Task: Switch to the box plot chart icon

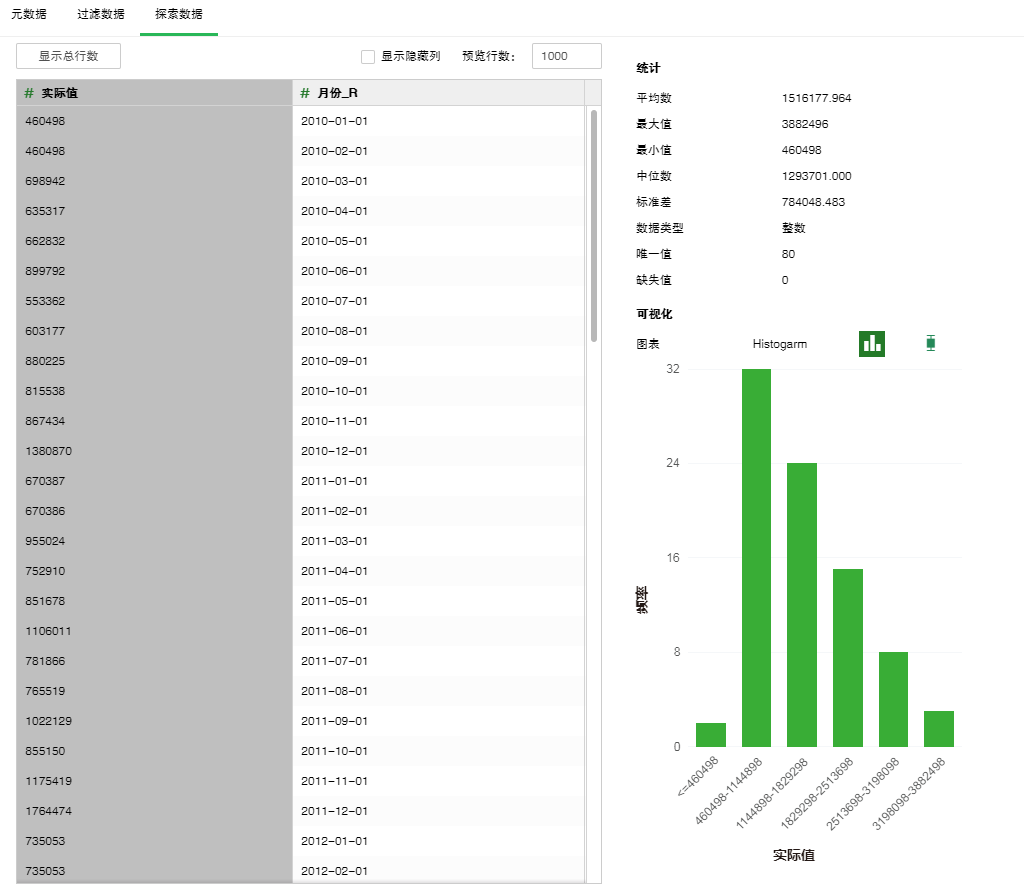Action: click(x=931, y=343)
